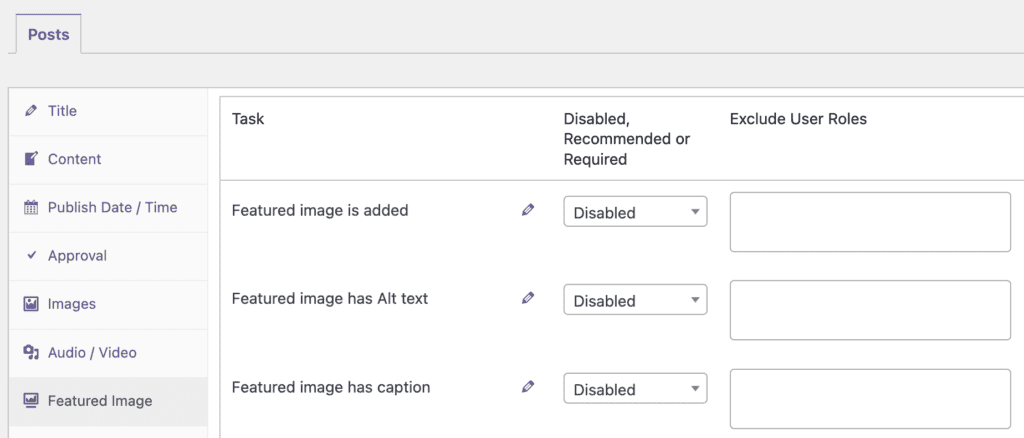This screenshot has width=1024, height=438.
Task: Click the Images tab picture icon
Action: 31,304
